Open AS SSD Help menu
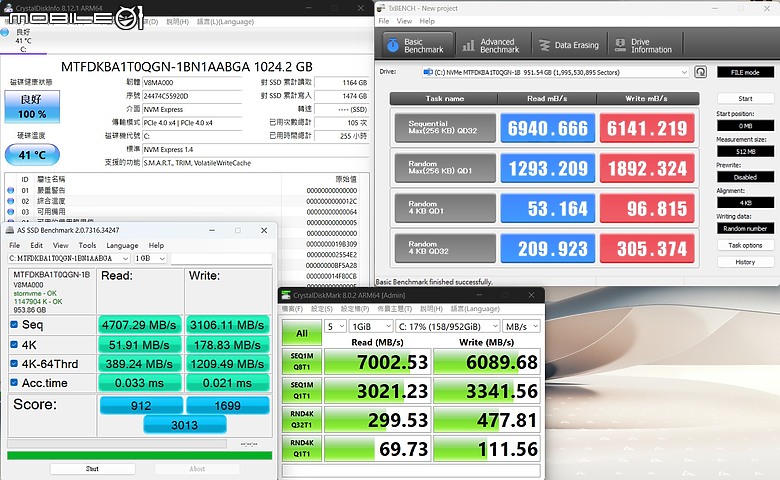 pos(156,245)
